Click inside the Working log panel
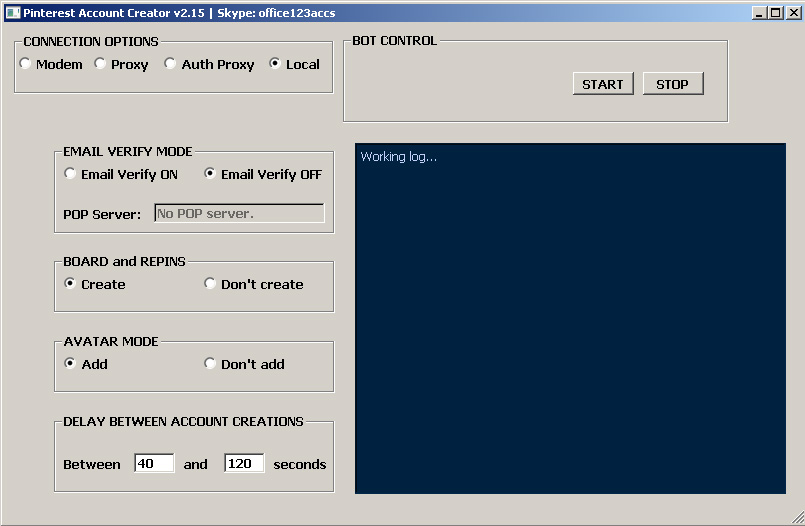This screenshot has width=805, height=526. 570,319
